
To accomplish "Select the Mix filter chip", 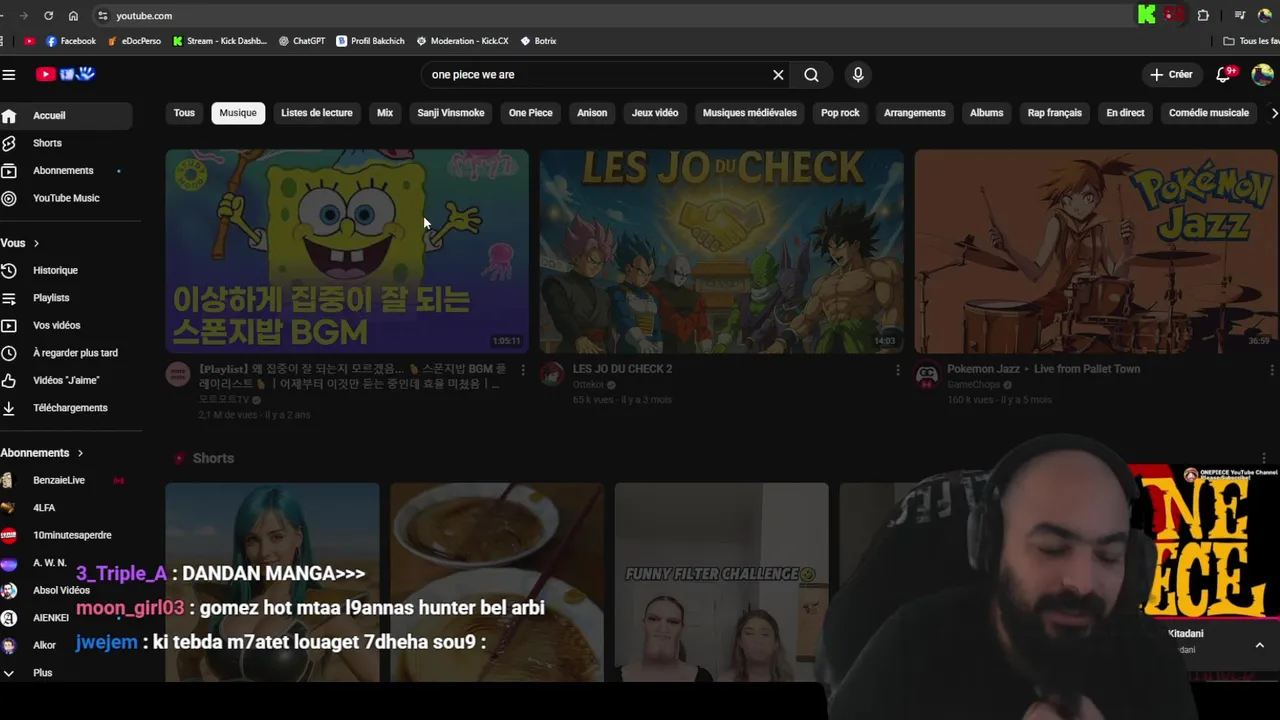I will 385,113.
